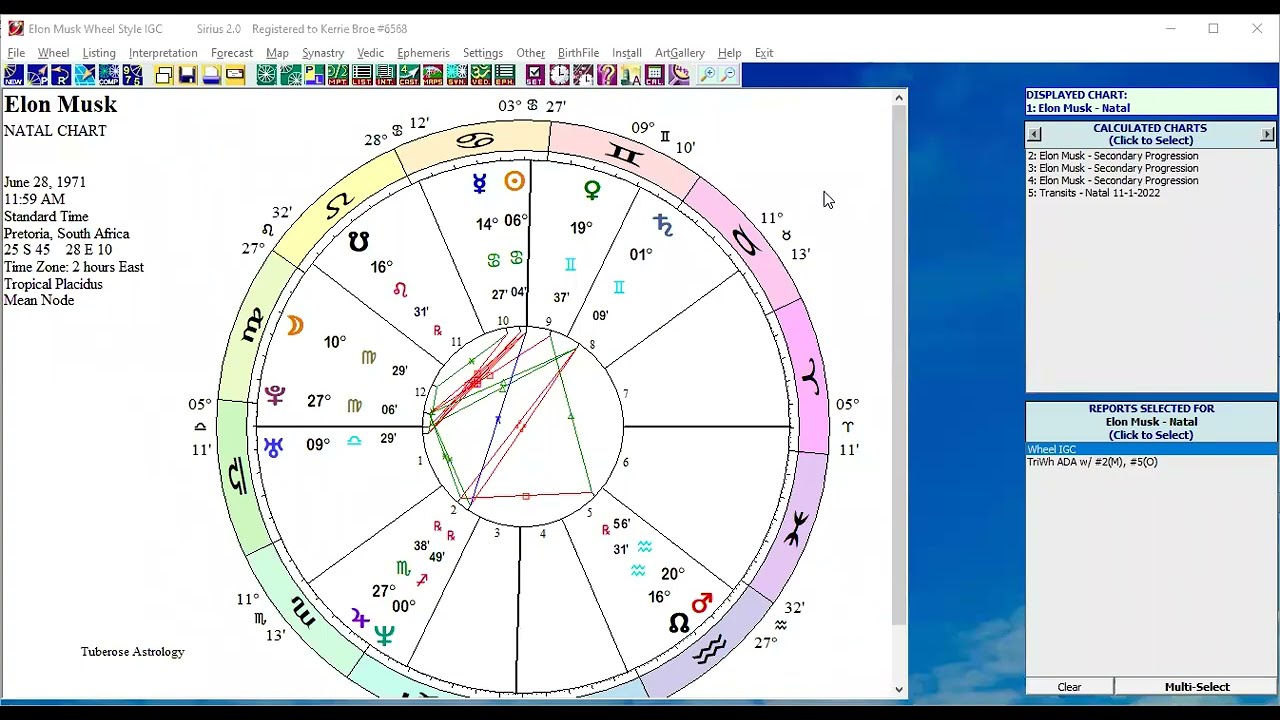Click the green single wheel icon
Viewport: 1280px width, 720px height.
point(267,74)
